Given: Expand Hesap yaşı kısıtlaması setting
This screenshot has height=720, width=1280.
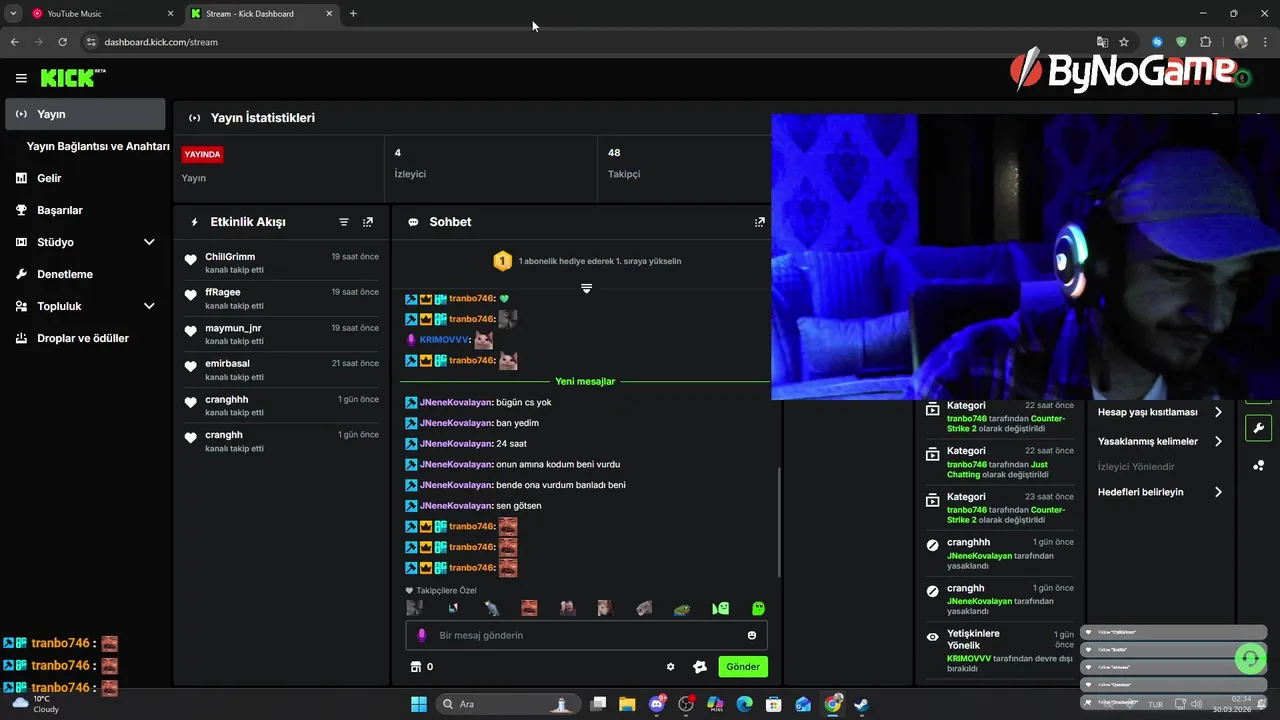Looking at the screenshot, I should pyautogui.click(x=1160, y=412).
